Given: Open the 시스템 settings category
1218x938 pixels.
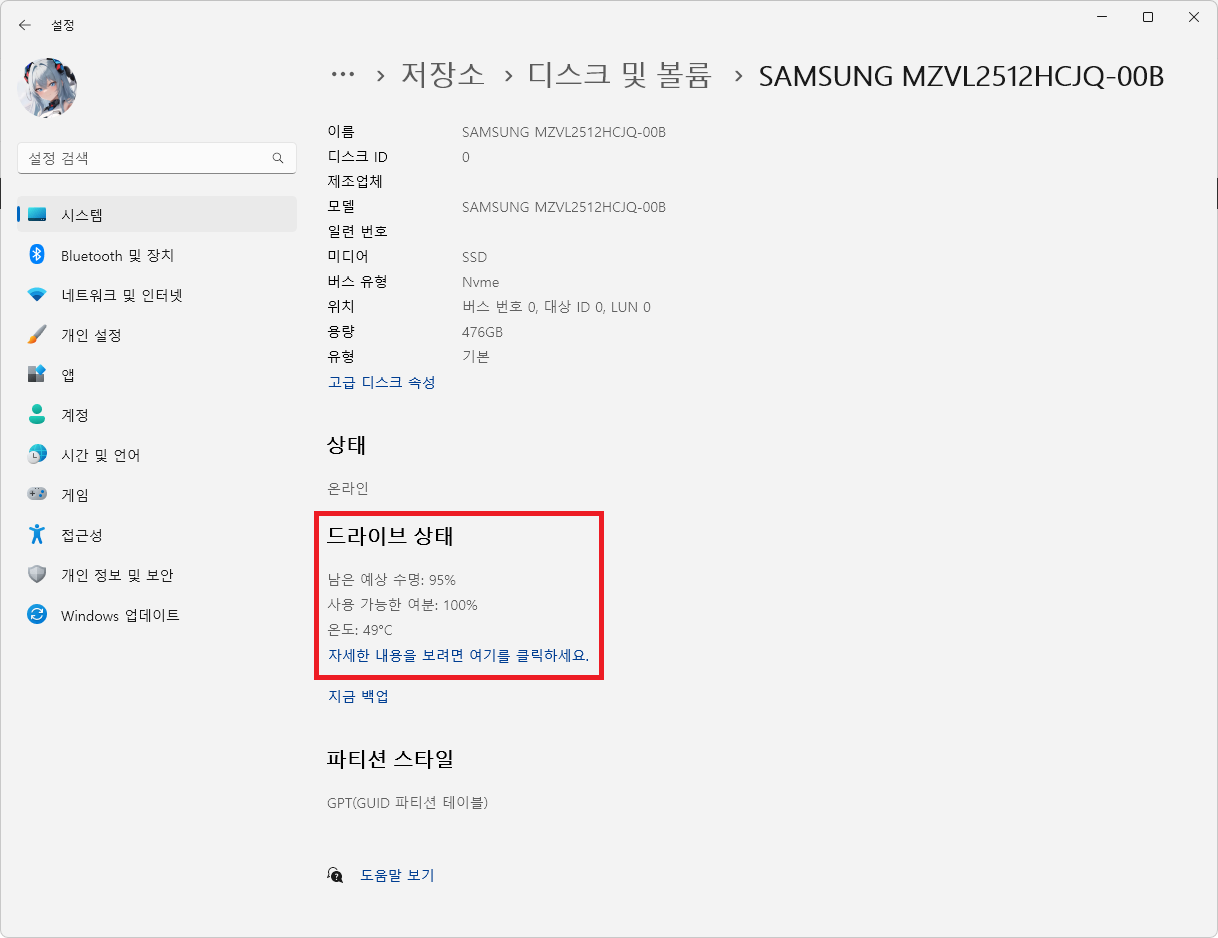Looking at the screenshot, I should pos(157,215).
